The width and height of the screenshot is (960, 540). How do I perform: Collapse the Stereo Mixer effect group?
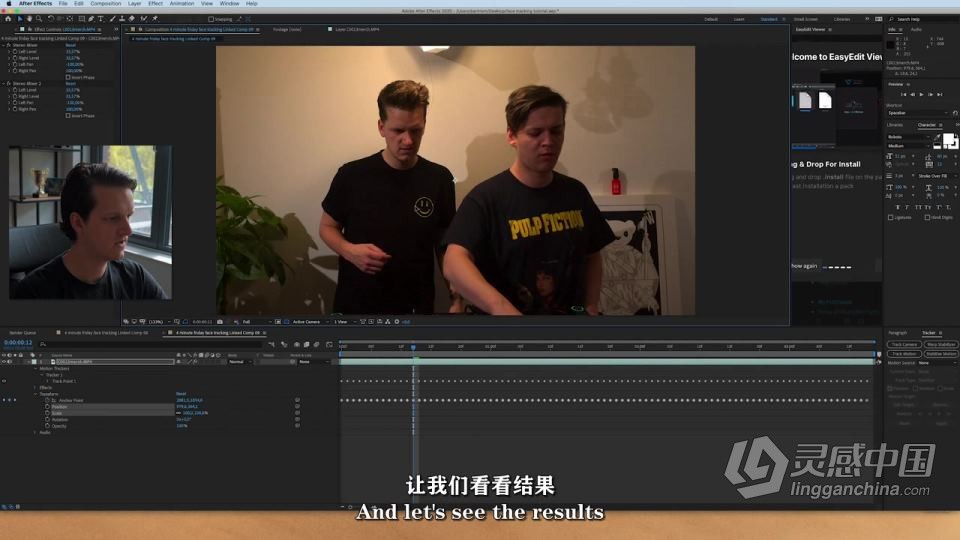coord(4,45)
